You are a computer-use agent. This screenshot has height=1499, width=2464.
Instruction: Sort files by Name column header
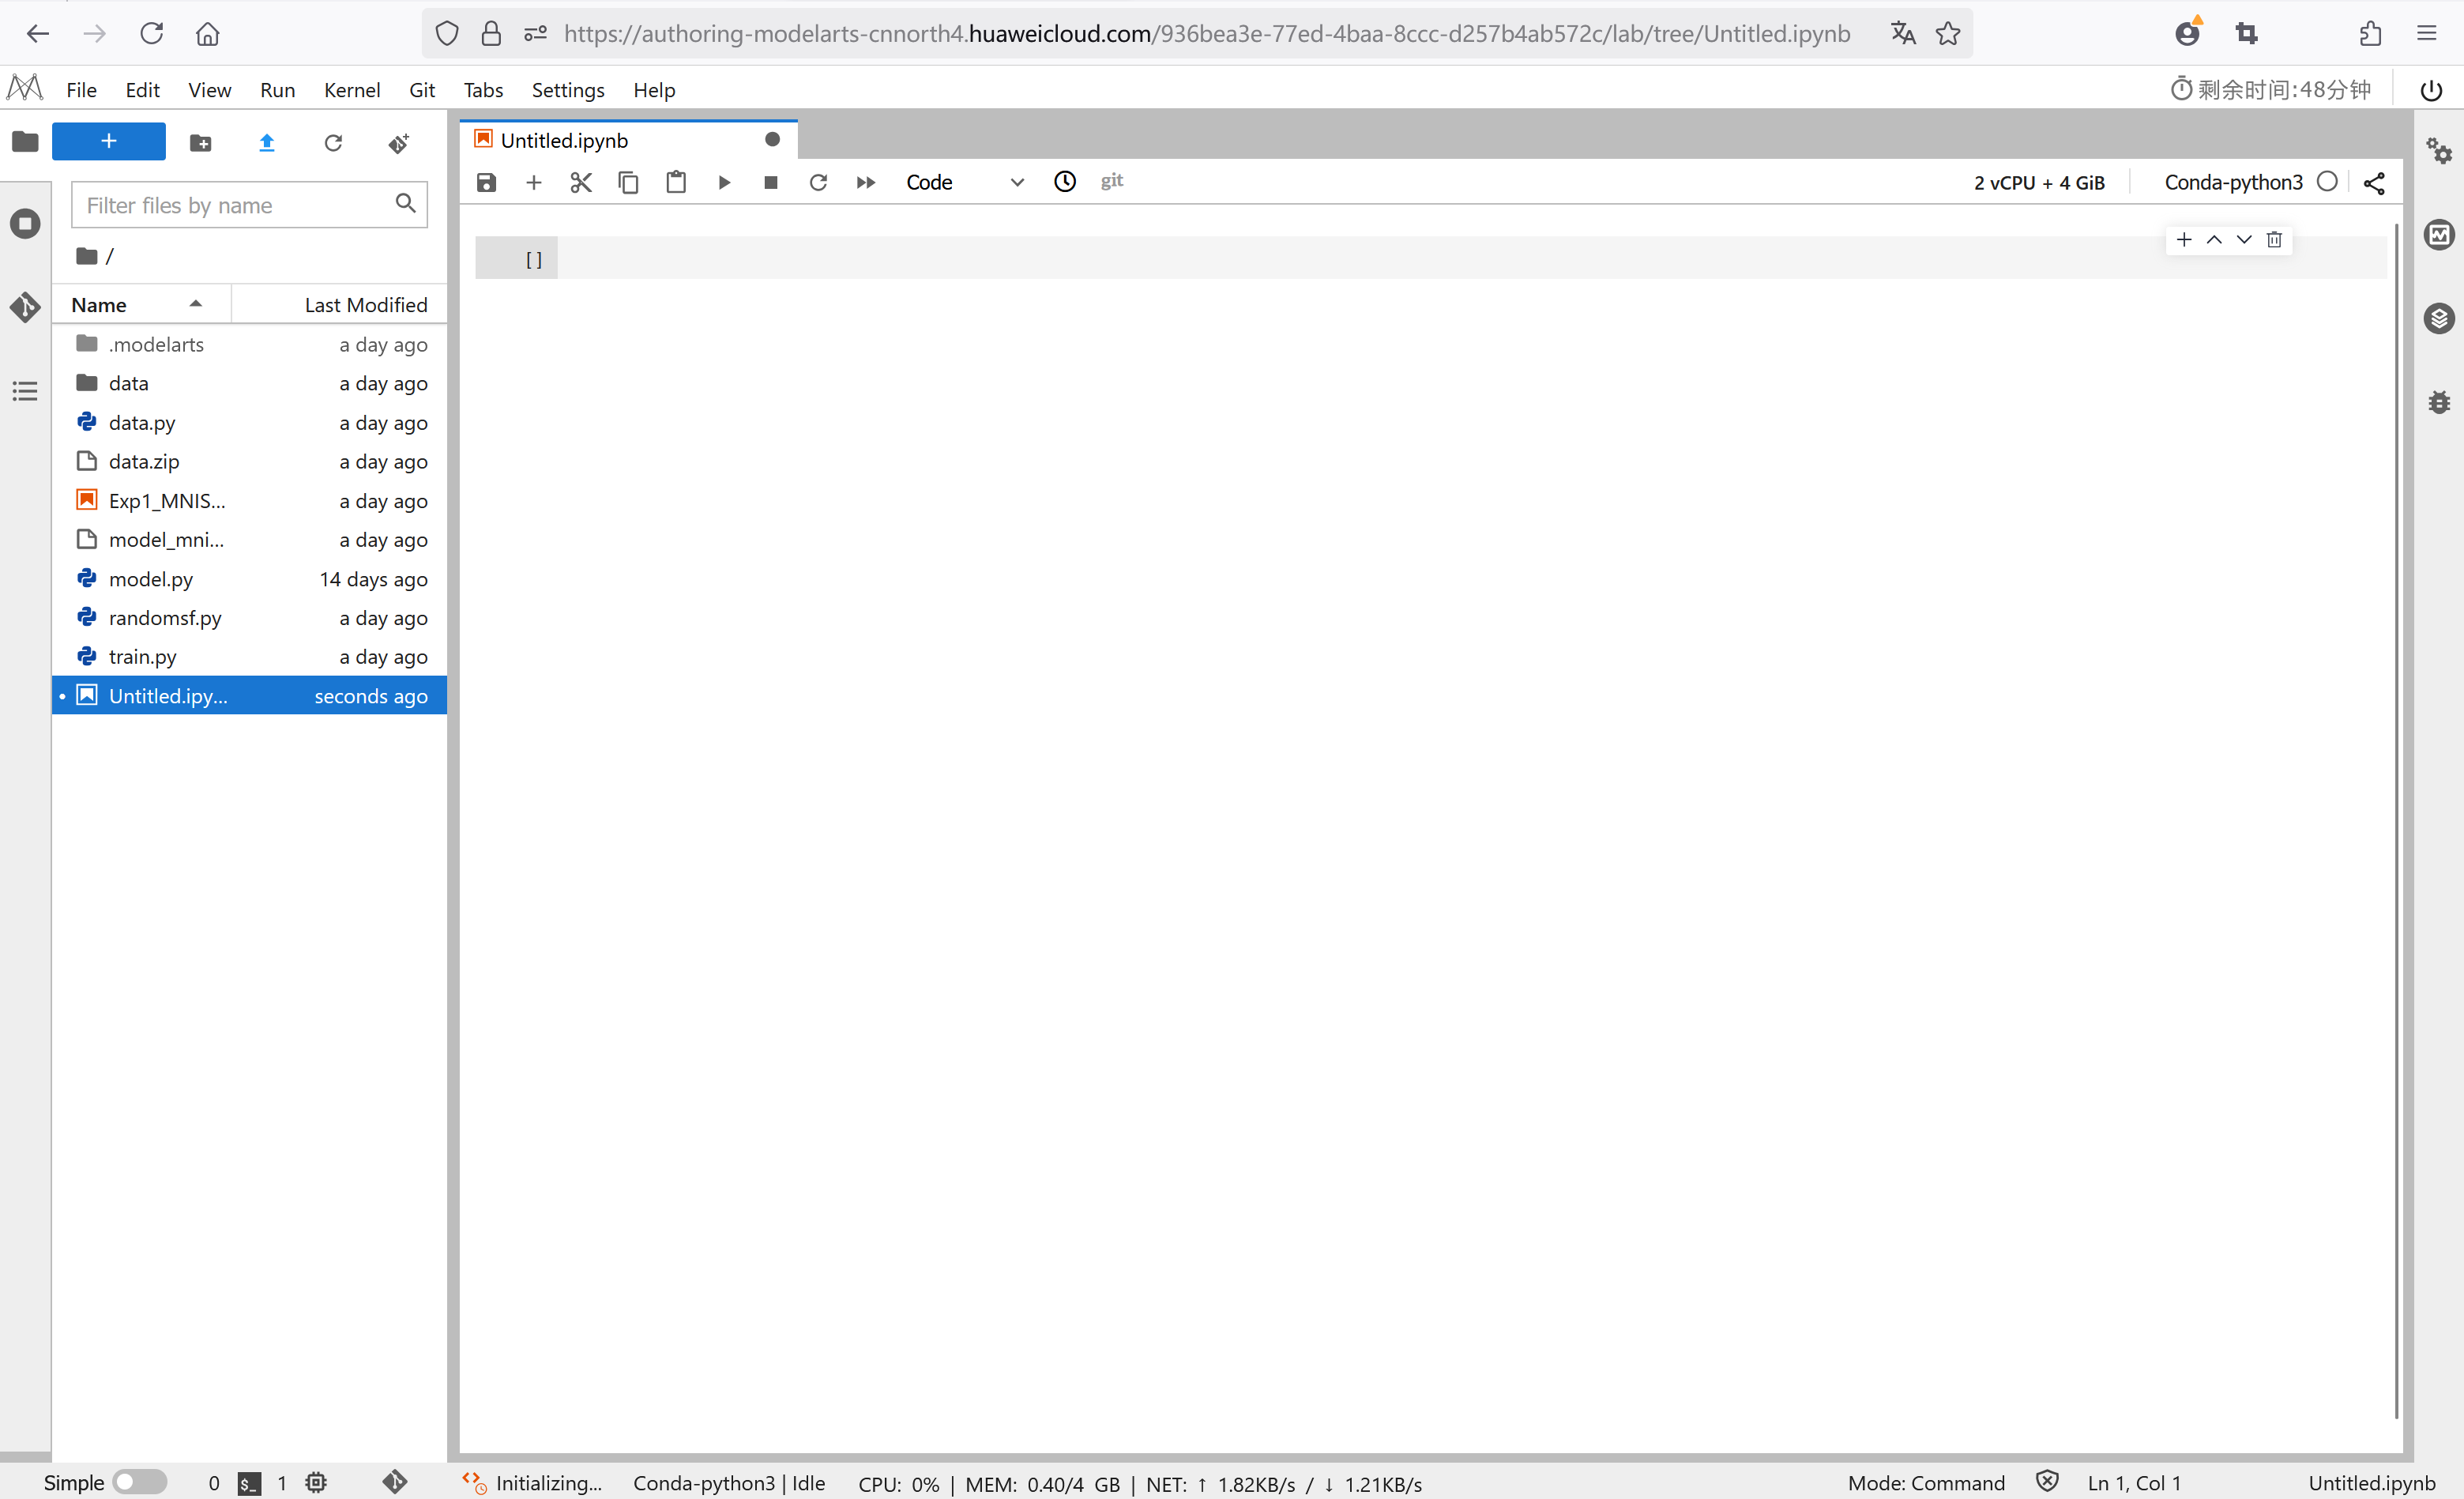[x=99, y=305]
